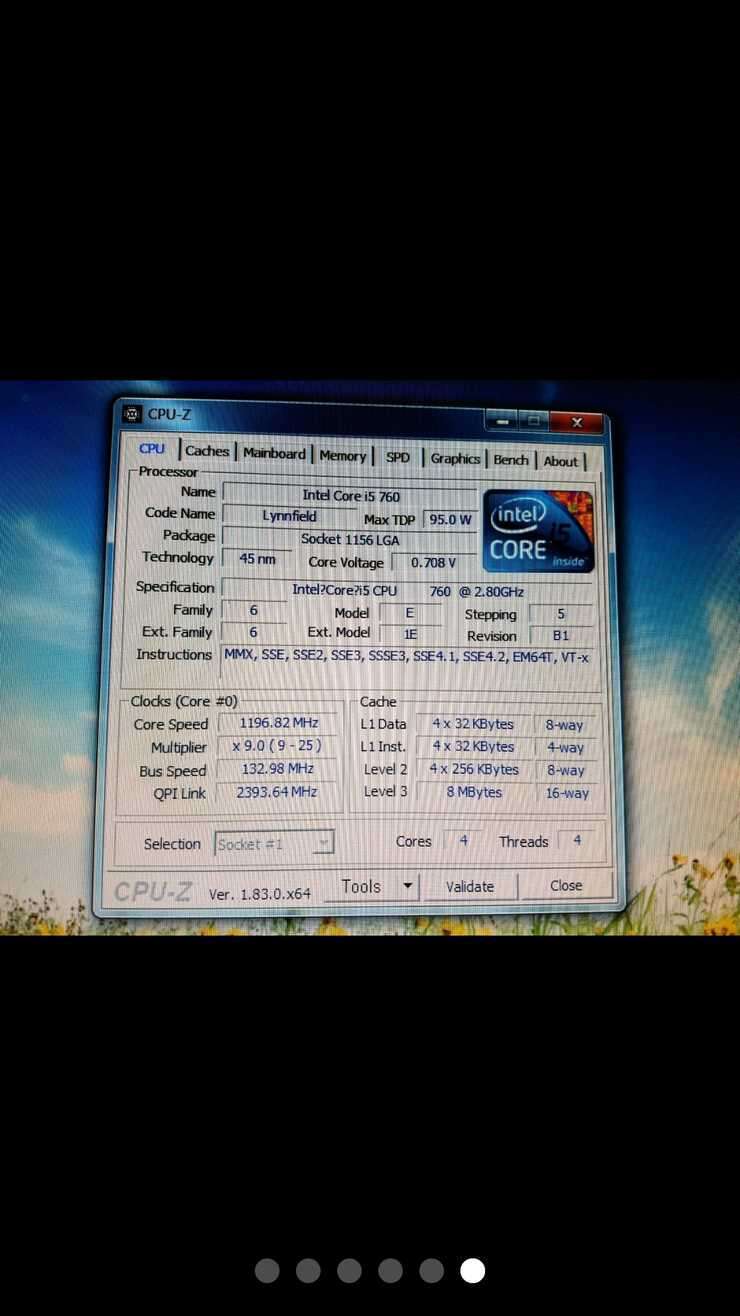Click the maximize button in title bar
The image size is (740, 1316).
(534, 422)
